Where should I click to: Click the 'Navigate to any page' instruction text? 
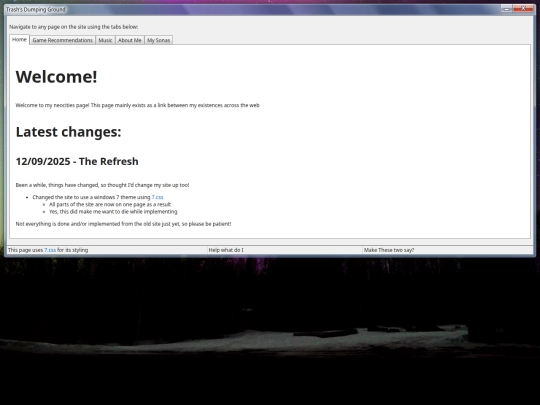(x=74, y=27)
